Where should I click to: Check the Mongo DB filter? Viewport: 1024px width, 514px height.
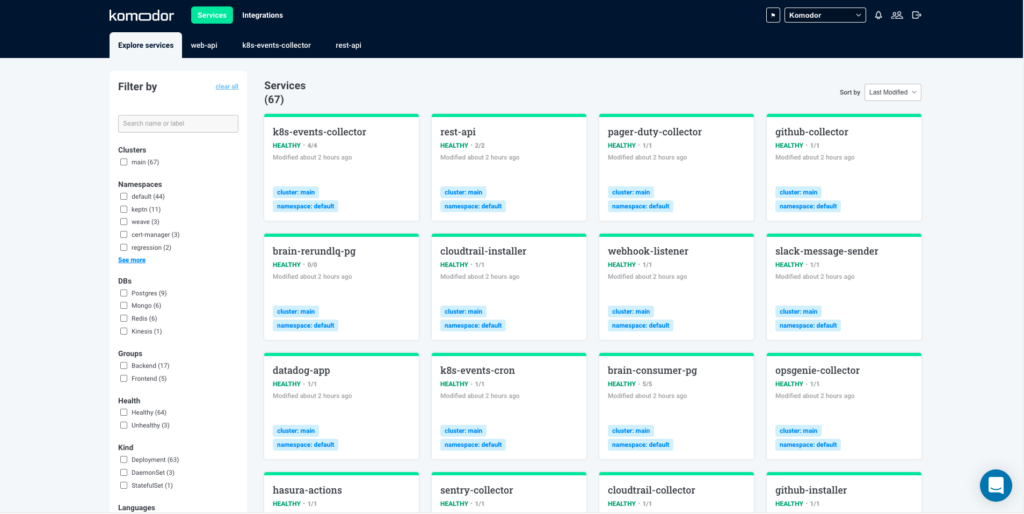point(123,305)
